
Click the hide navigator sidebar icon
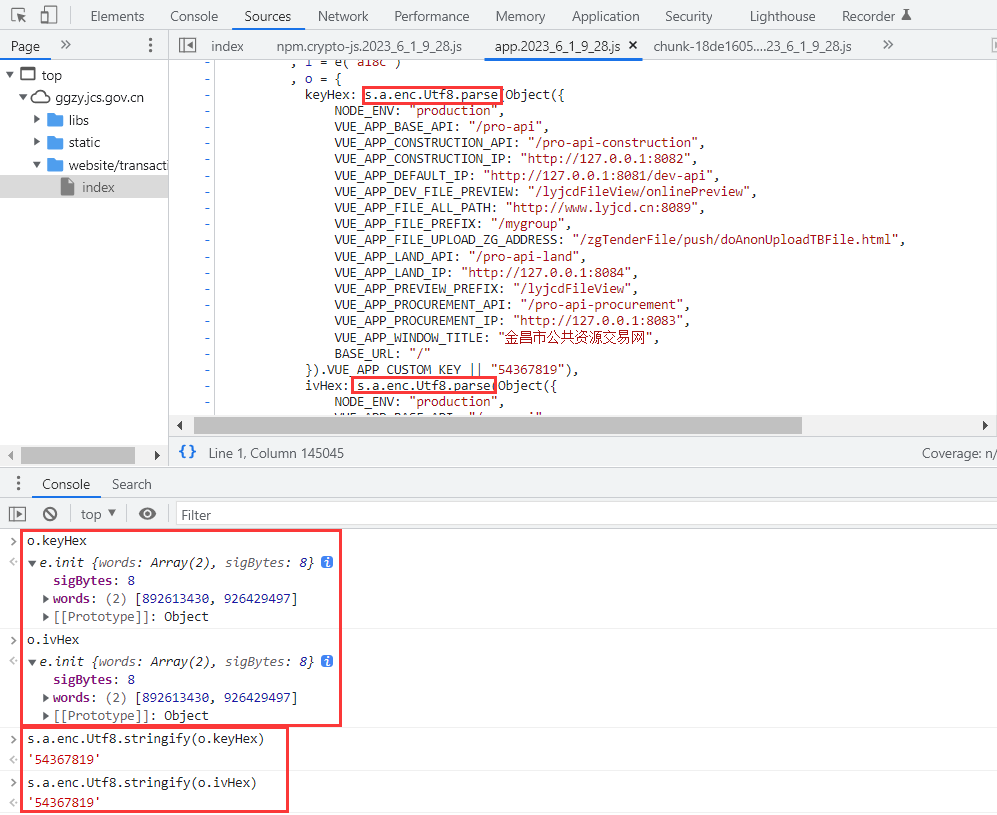(x=187, y=45)
